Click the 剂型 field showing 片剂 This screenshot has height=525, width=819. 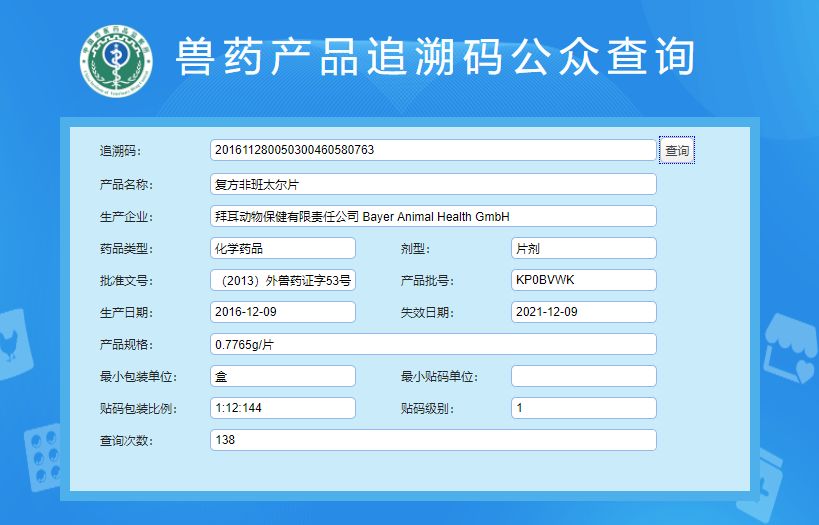click(583, 248)
